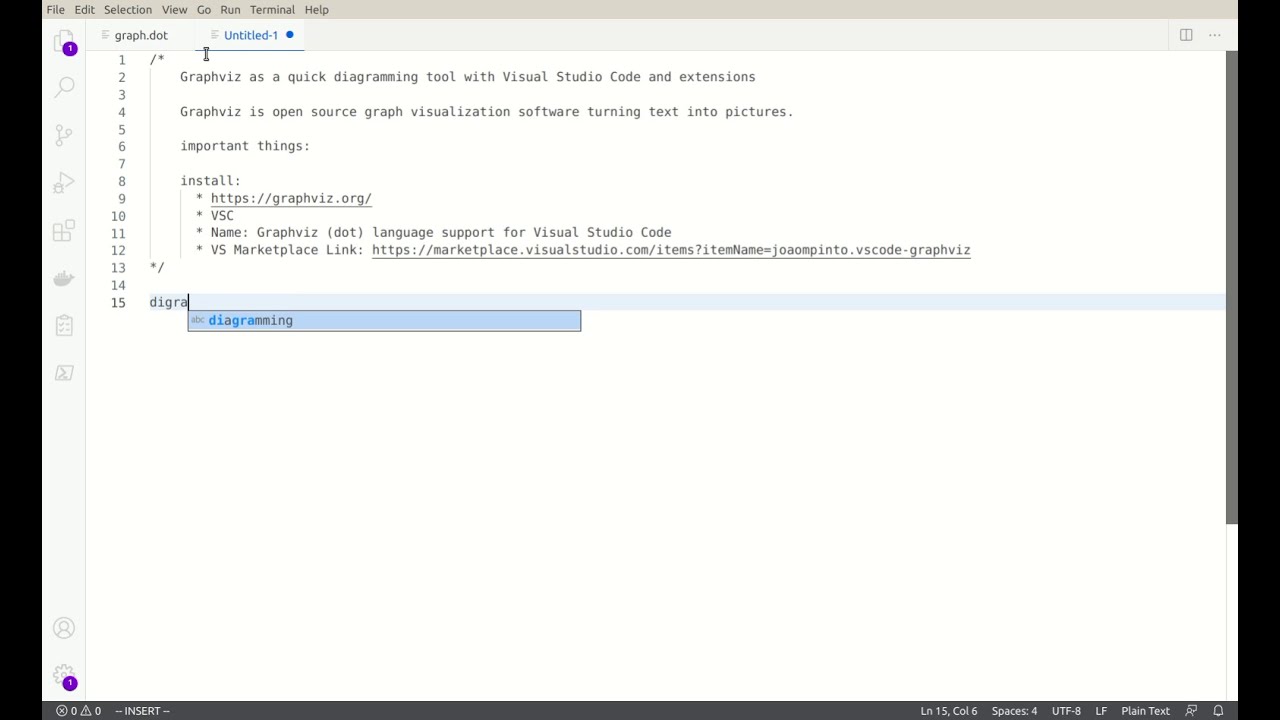Click the errors and warnings status indicator
This screenshot has width=1280, height=720.
click(78, 711)
